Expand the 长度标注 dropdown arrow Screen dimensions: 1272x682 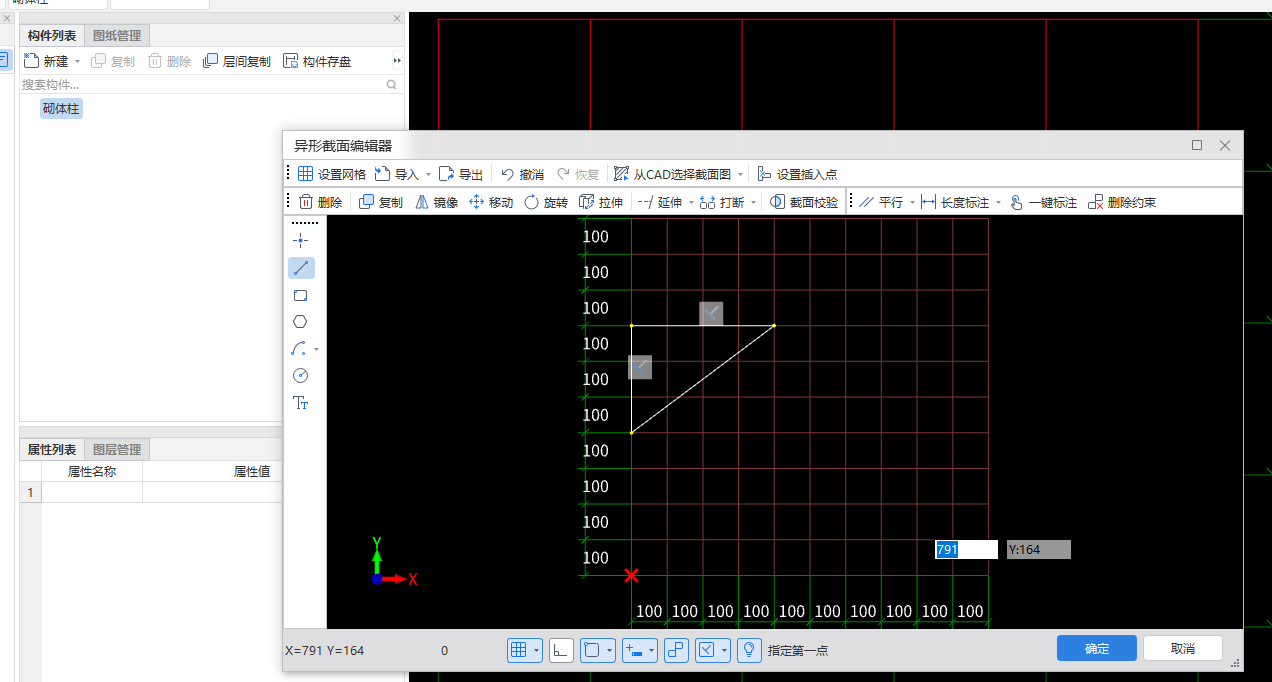[x=998, y=202]
